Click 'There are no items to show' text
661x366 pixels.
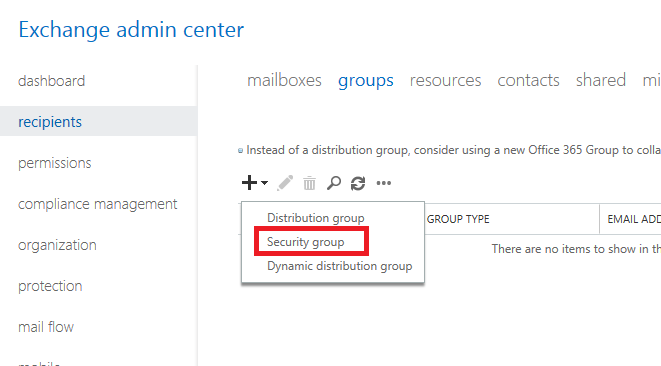click(x=576, y=249)
